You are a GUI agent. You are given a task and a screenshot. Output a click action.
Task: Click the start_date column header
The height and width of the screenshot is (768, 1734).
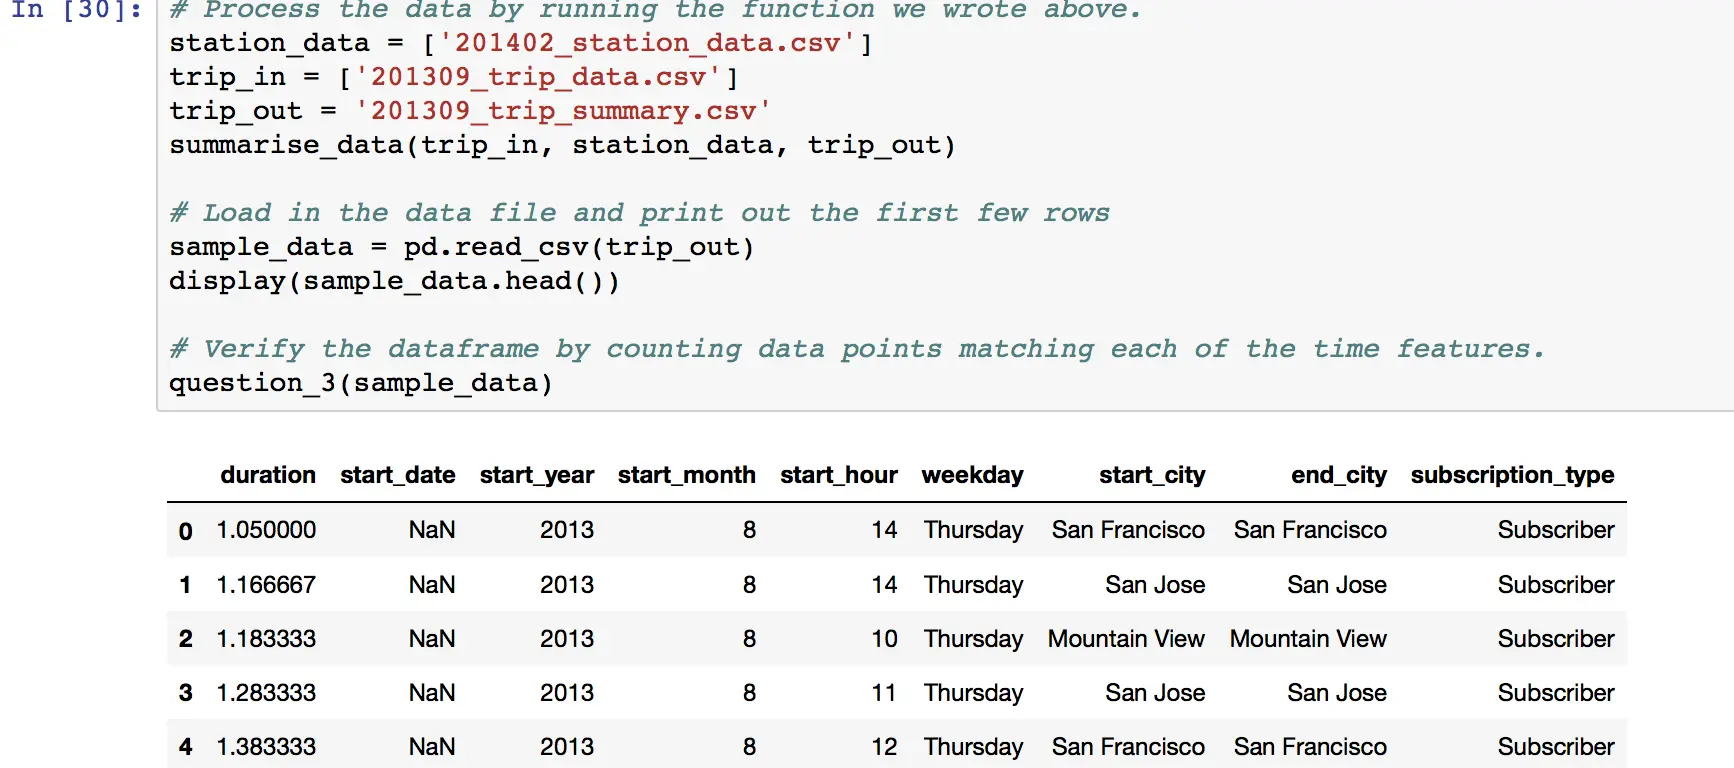398,475
